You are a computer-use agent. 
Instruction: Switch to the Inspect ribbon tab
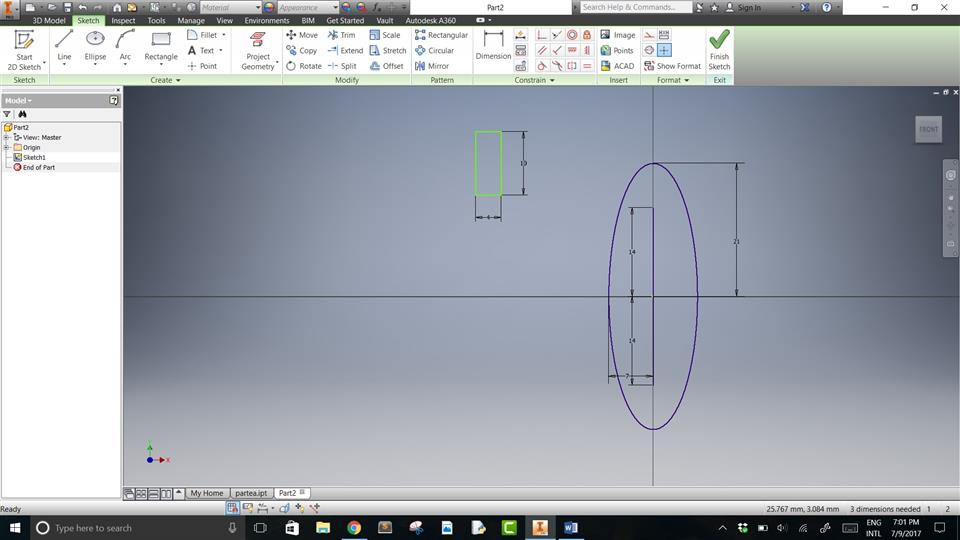click(123, 20)
